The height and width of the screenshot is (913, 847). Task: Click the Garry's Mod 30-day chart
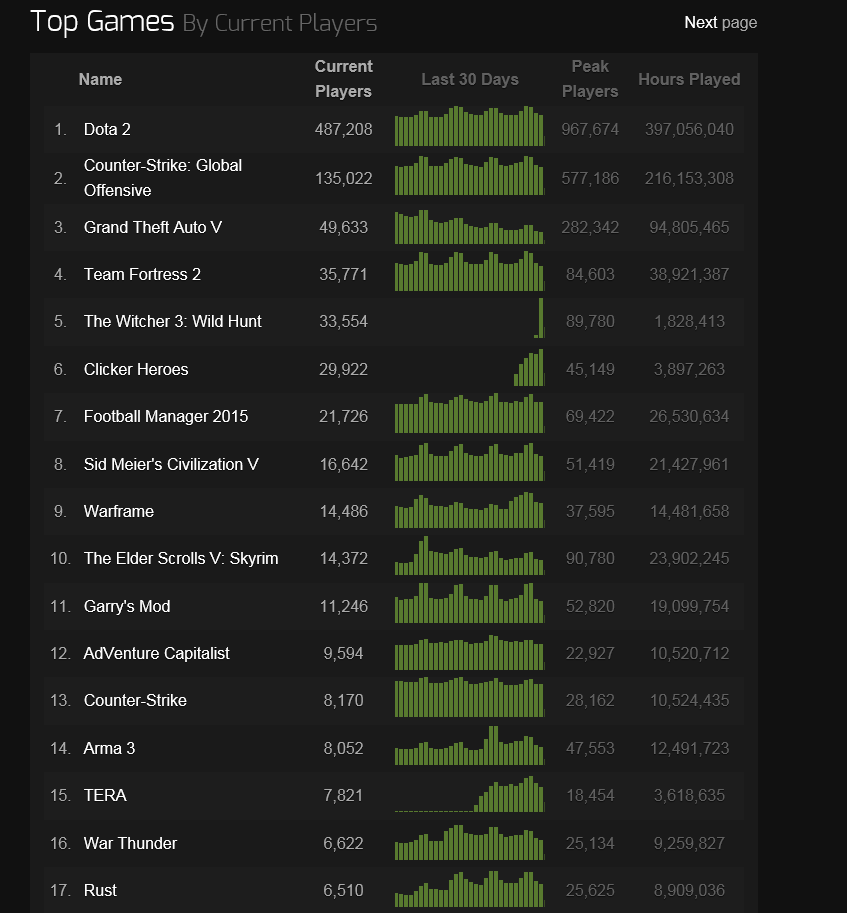click(x=469, y=603)
